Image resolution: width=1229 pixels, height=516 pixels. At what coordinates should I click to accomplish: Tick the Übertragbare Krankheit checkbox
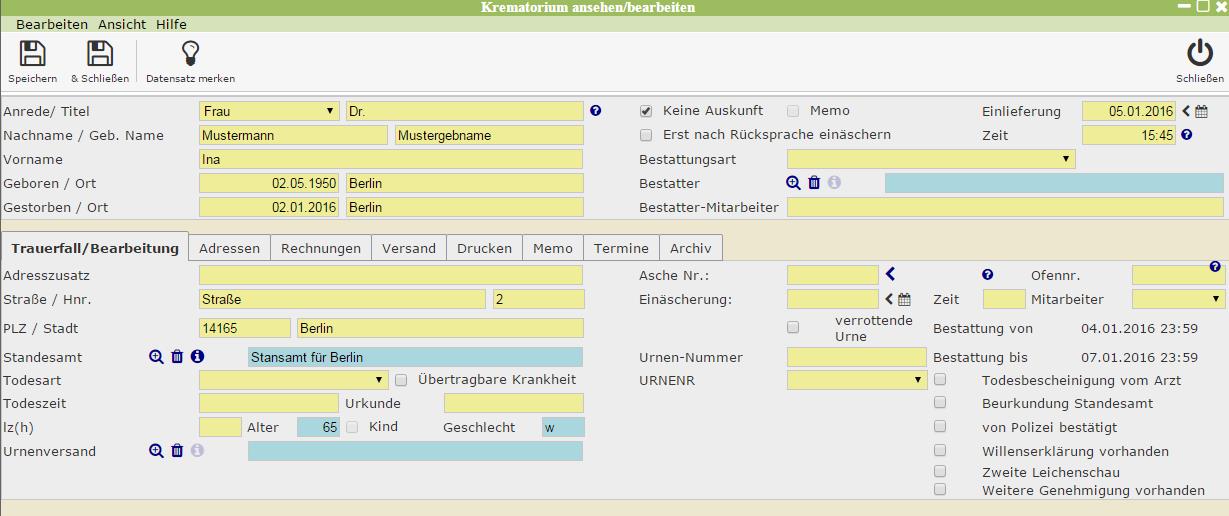click(401, 380)
